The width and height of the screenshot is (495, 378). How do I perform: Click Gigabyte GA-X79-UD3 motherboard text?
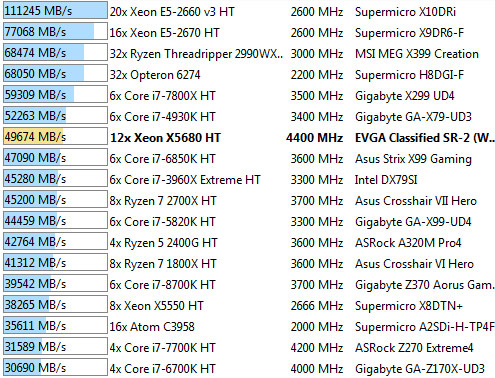pyautogui.click(x=413, y=117)
